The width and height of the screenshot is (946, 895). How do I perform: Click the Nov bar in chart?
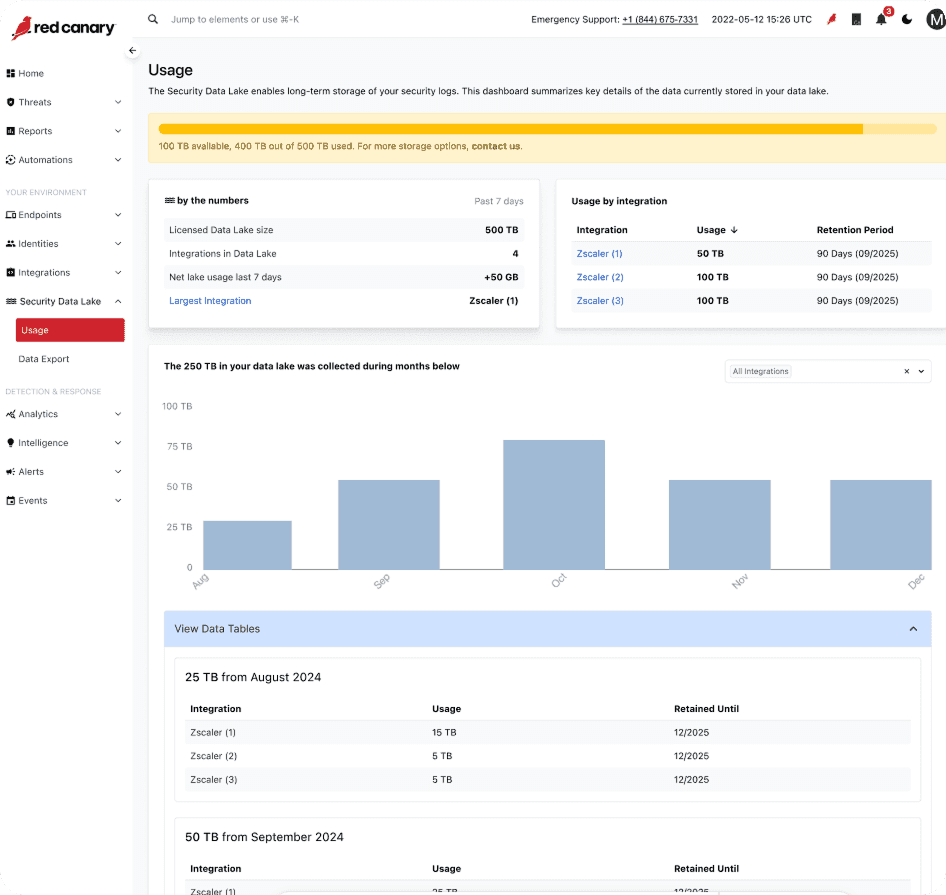[x=719, y=524]
